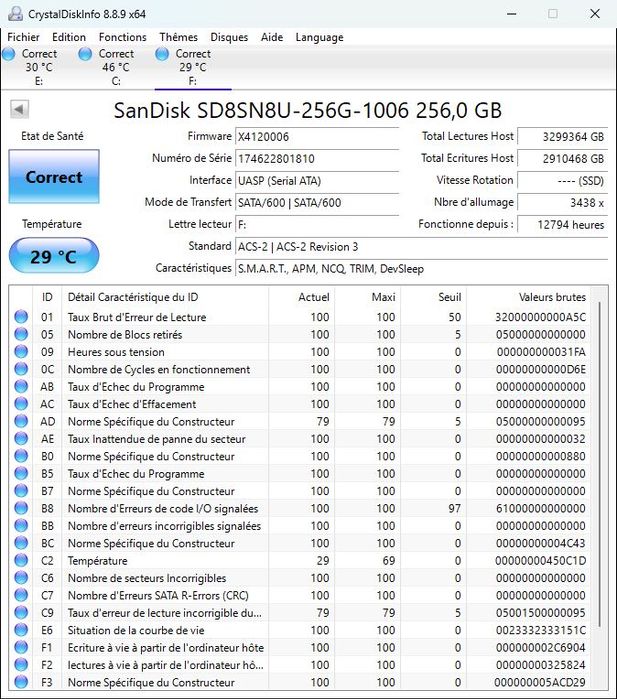Click status orb for ID 05 row
This screenshot has width=617, height=699.
coord(21,334)
